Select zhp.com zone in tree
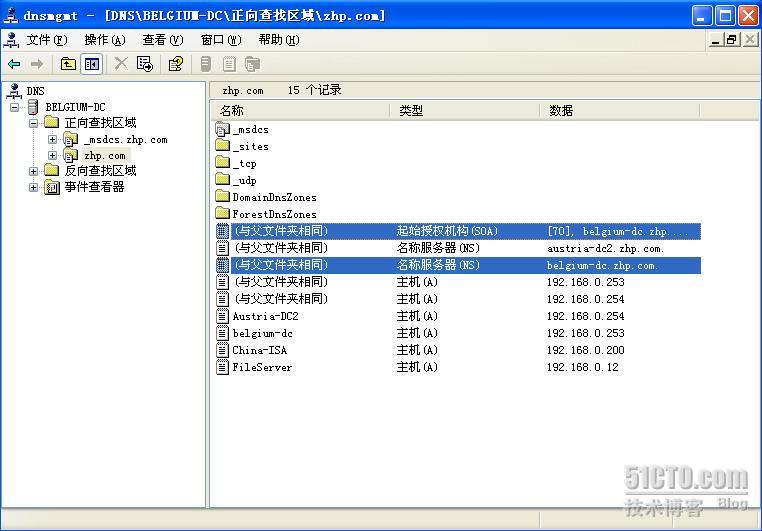 tap(105, 155)
